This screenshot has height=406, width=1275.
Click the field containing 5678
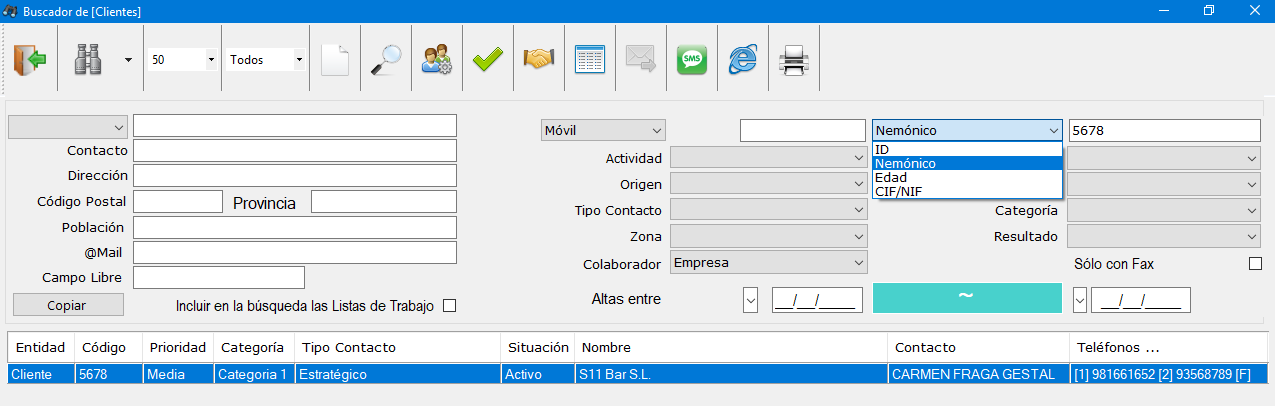(1165, 130)
